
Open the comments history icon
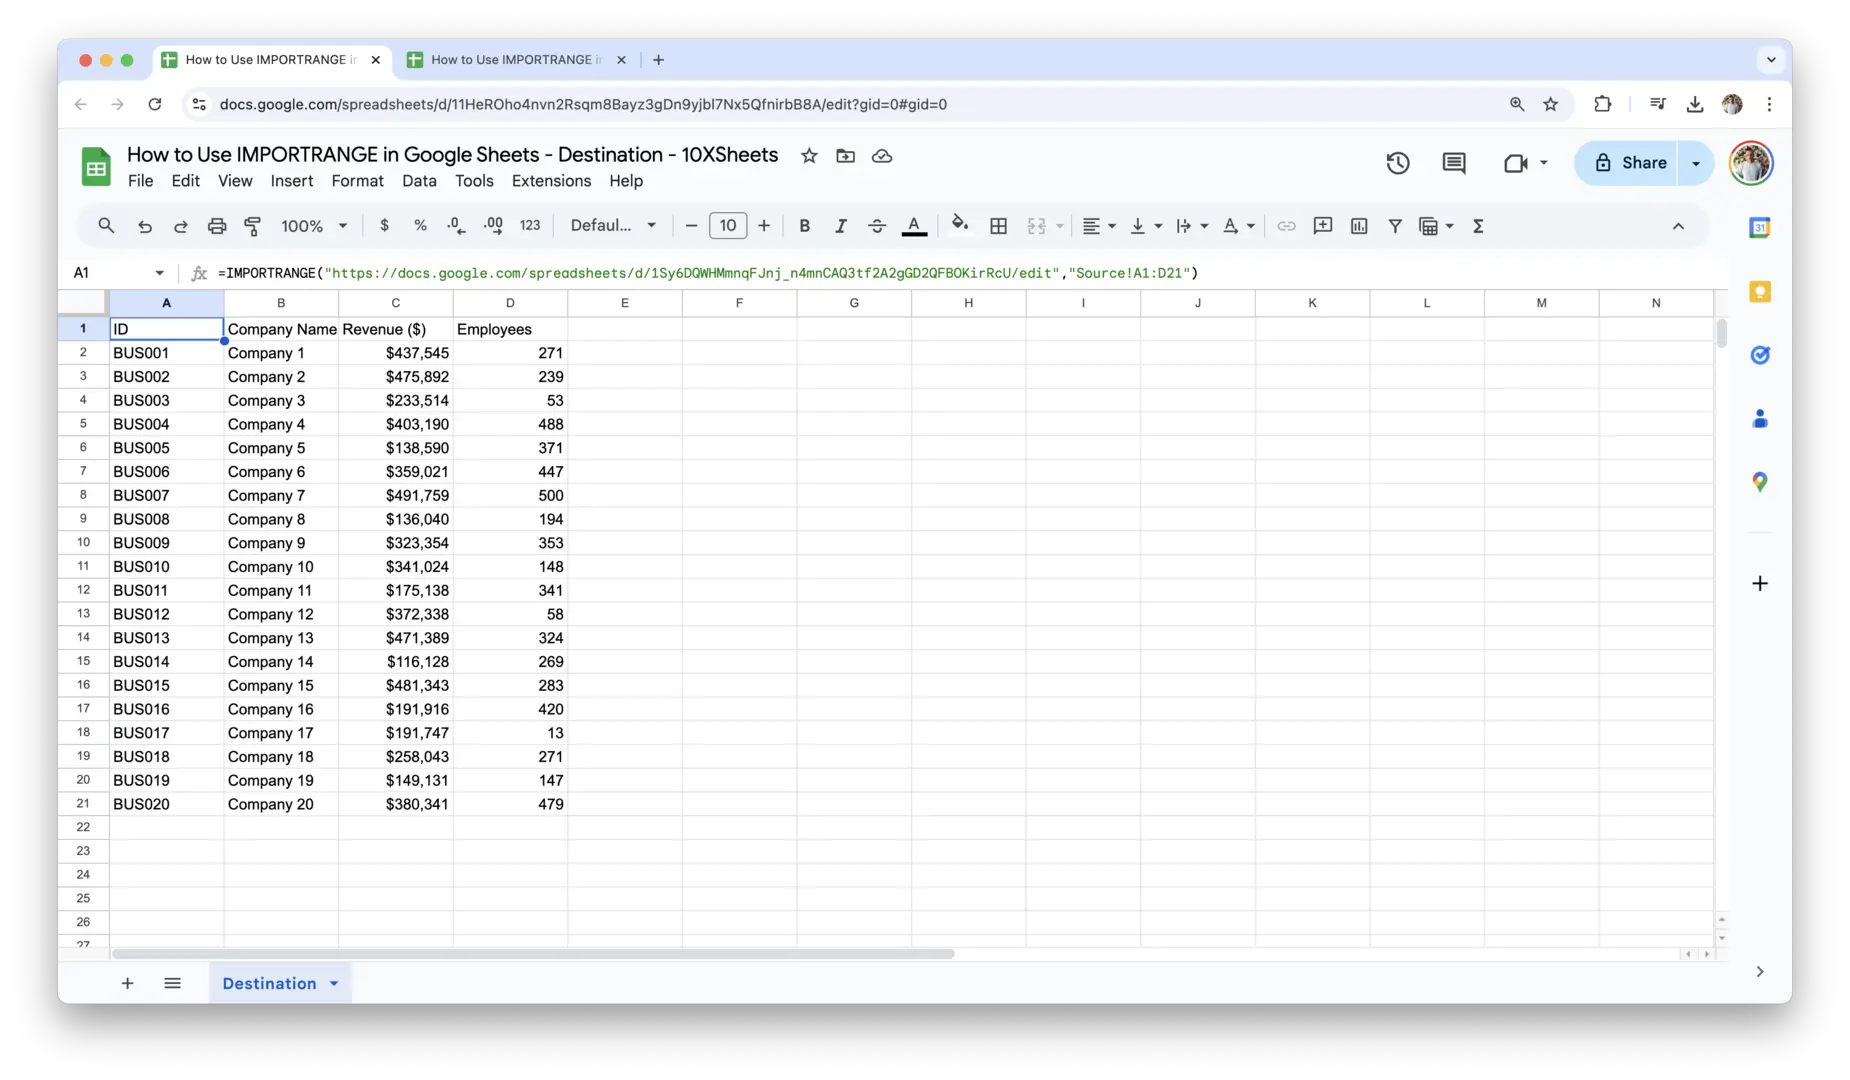(1453, 163)
